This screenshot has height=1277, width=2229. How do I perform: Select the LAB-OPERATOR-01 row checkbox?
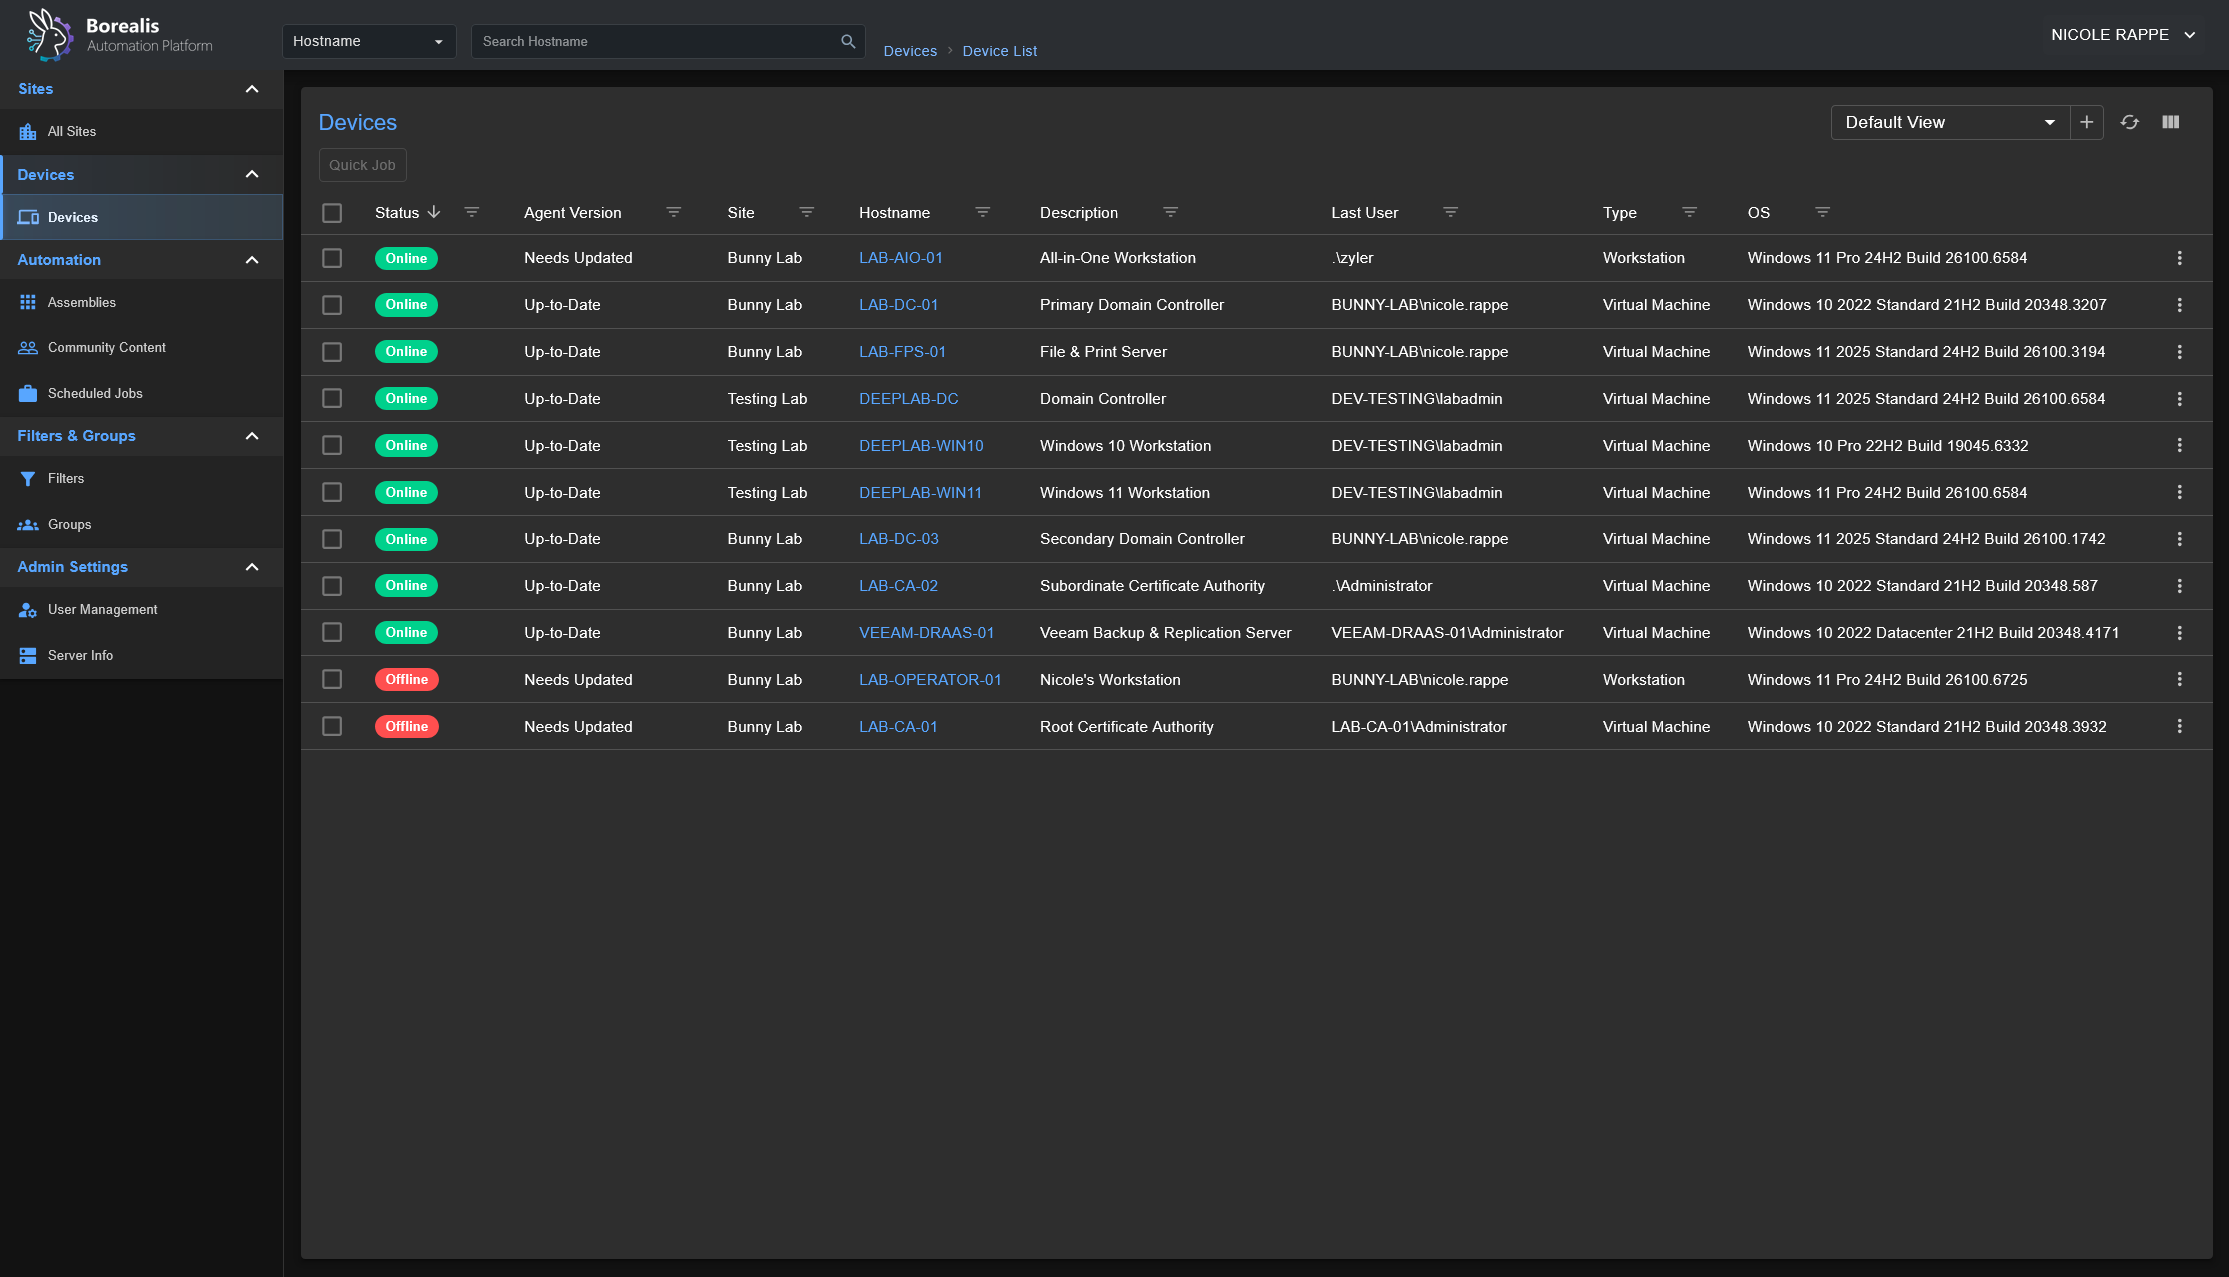point(332,680)
